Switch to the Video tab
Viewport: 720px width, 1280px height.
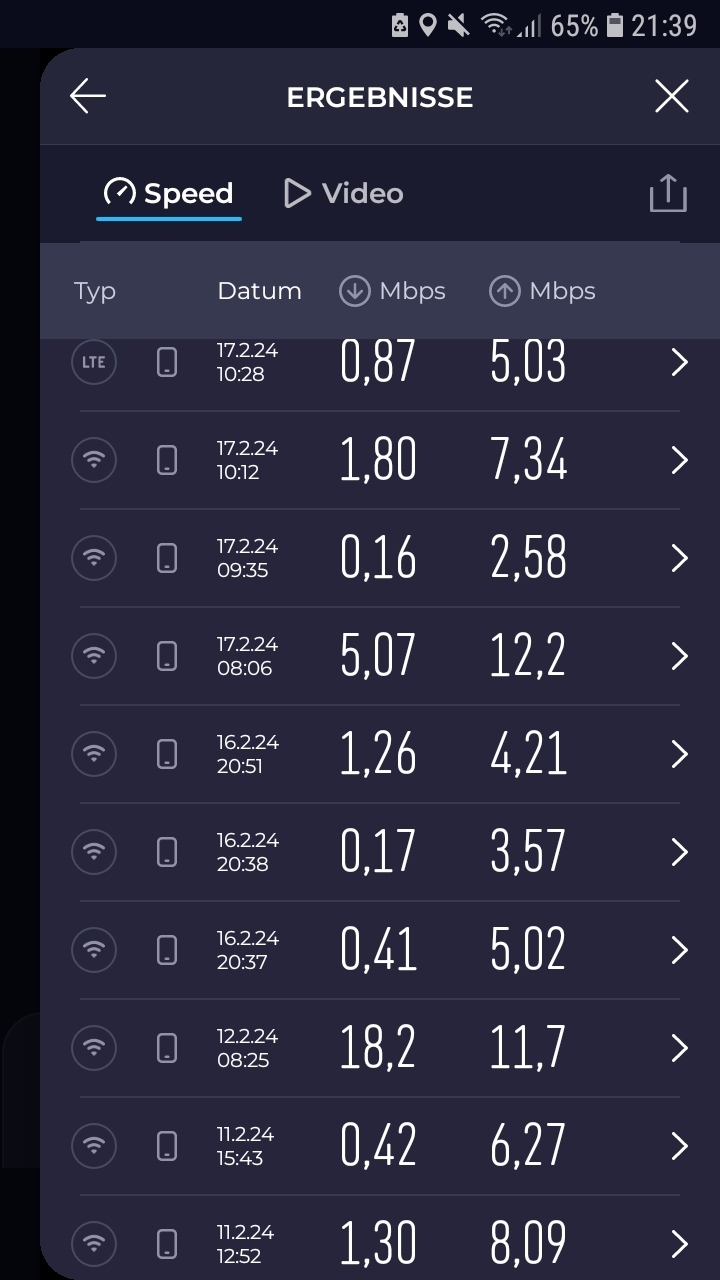pos(343,193)
